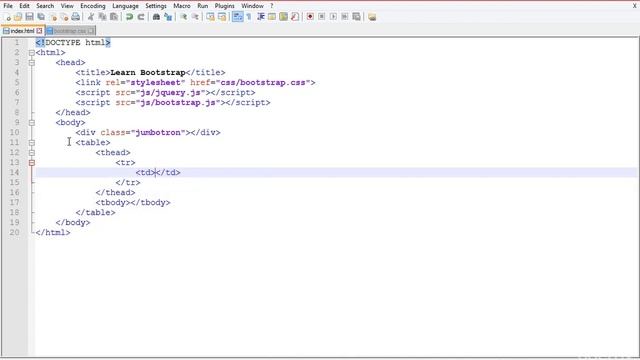Click the 'css/bootstrap.css' href value
This screenshot has height=360, width=640.
(x=263, y=82)
